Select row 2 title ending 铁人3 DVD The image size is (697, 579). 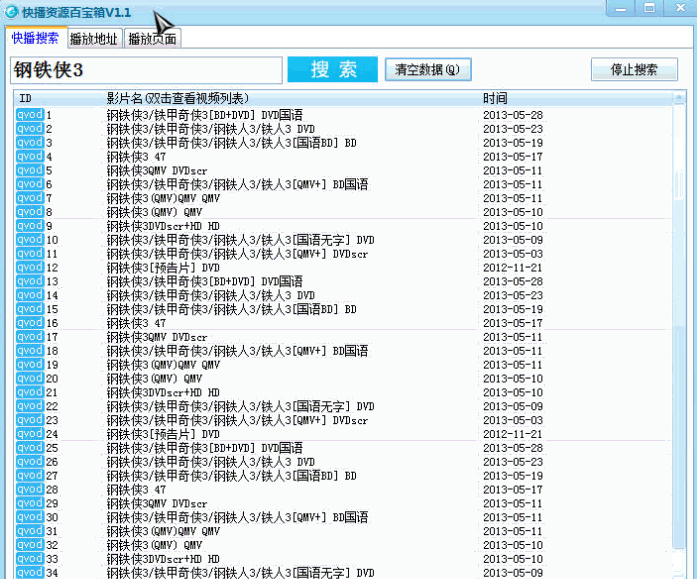pos(211,129)
